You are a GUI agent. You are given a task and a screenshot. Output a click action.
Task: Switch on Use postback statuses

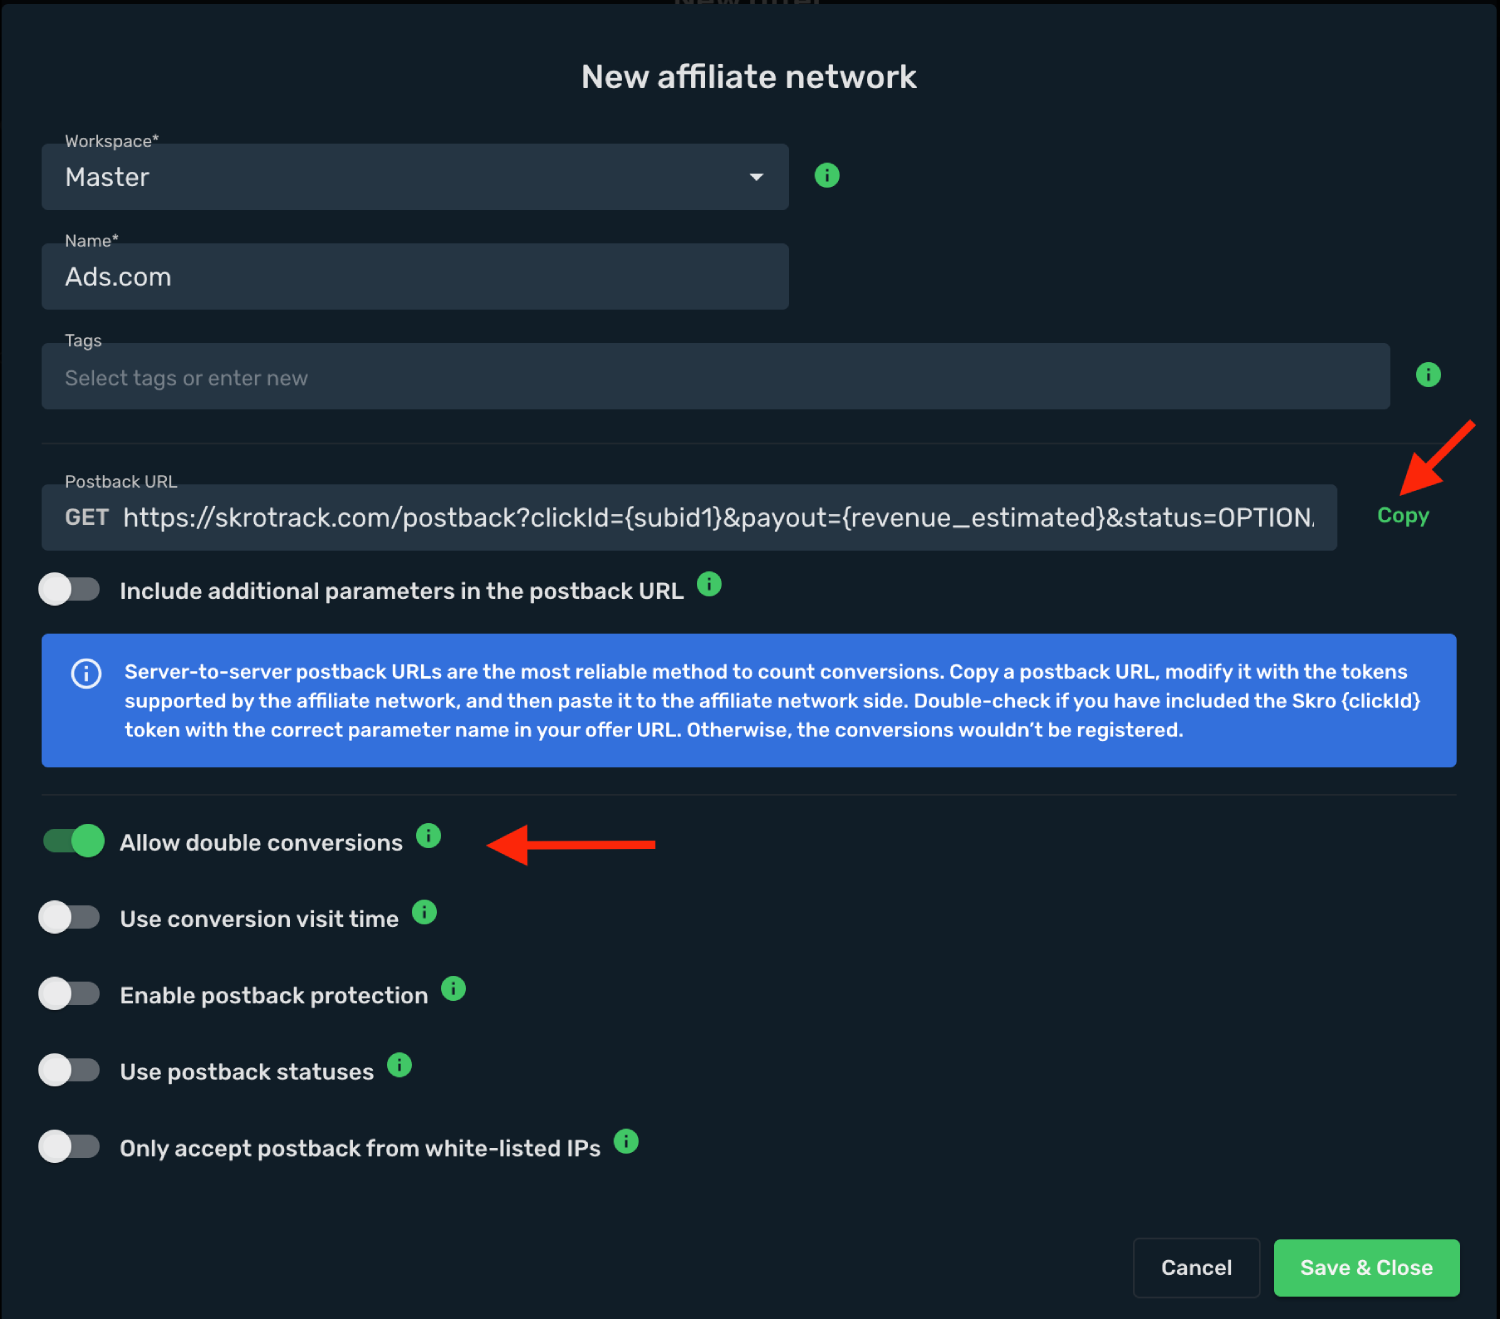pyautogui.click(x=69, y=1070)
